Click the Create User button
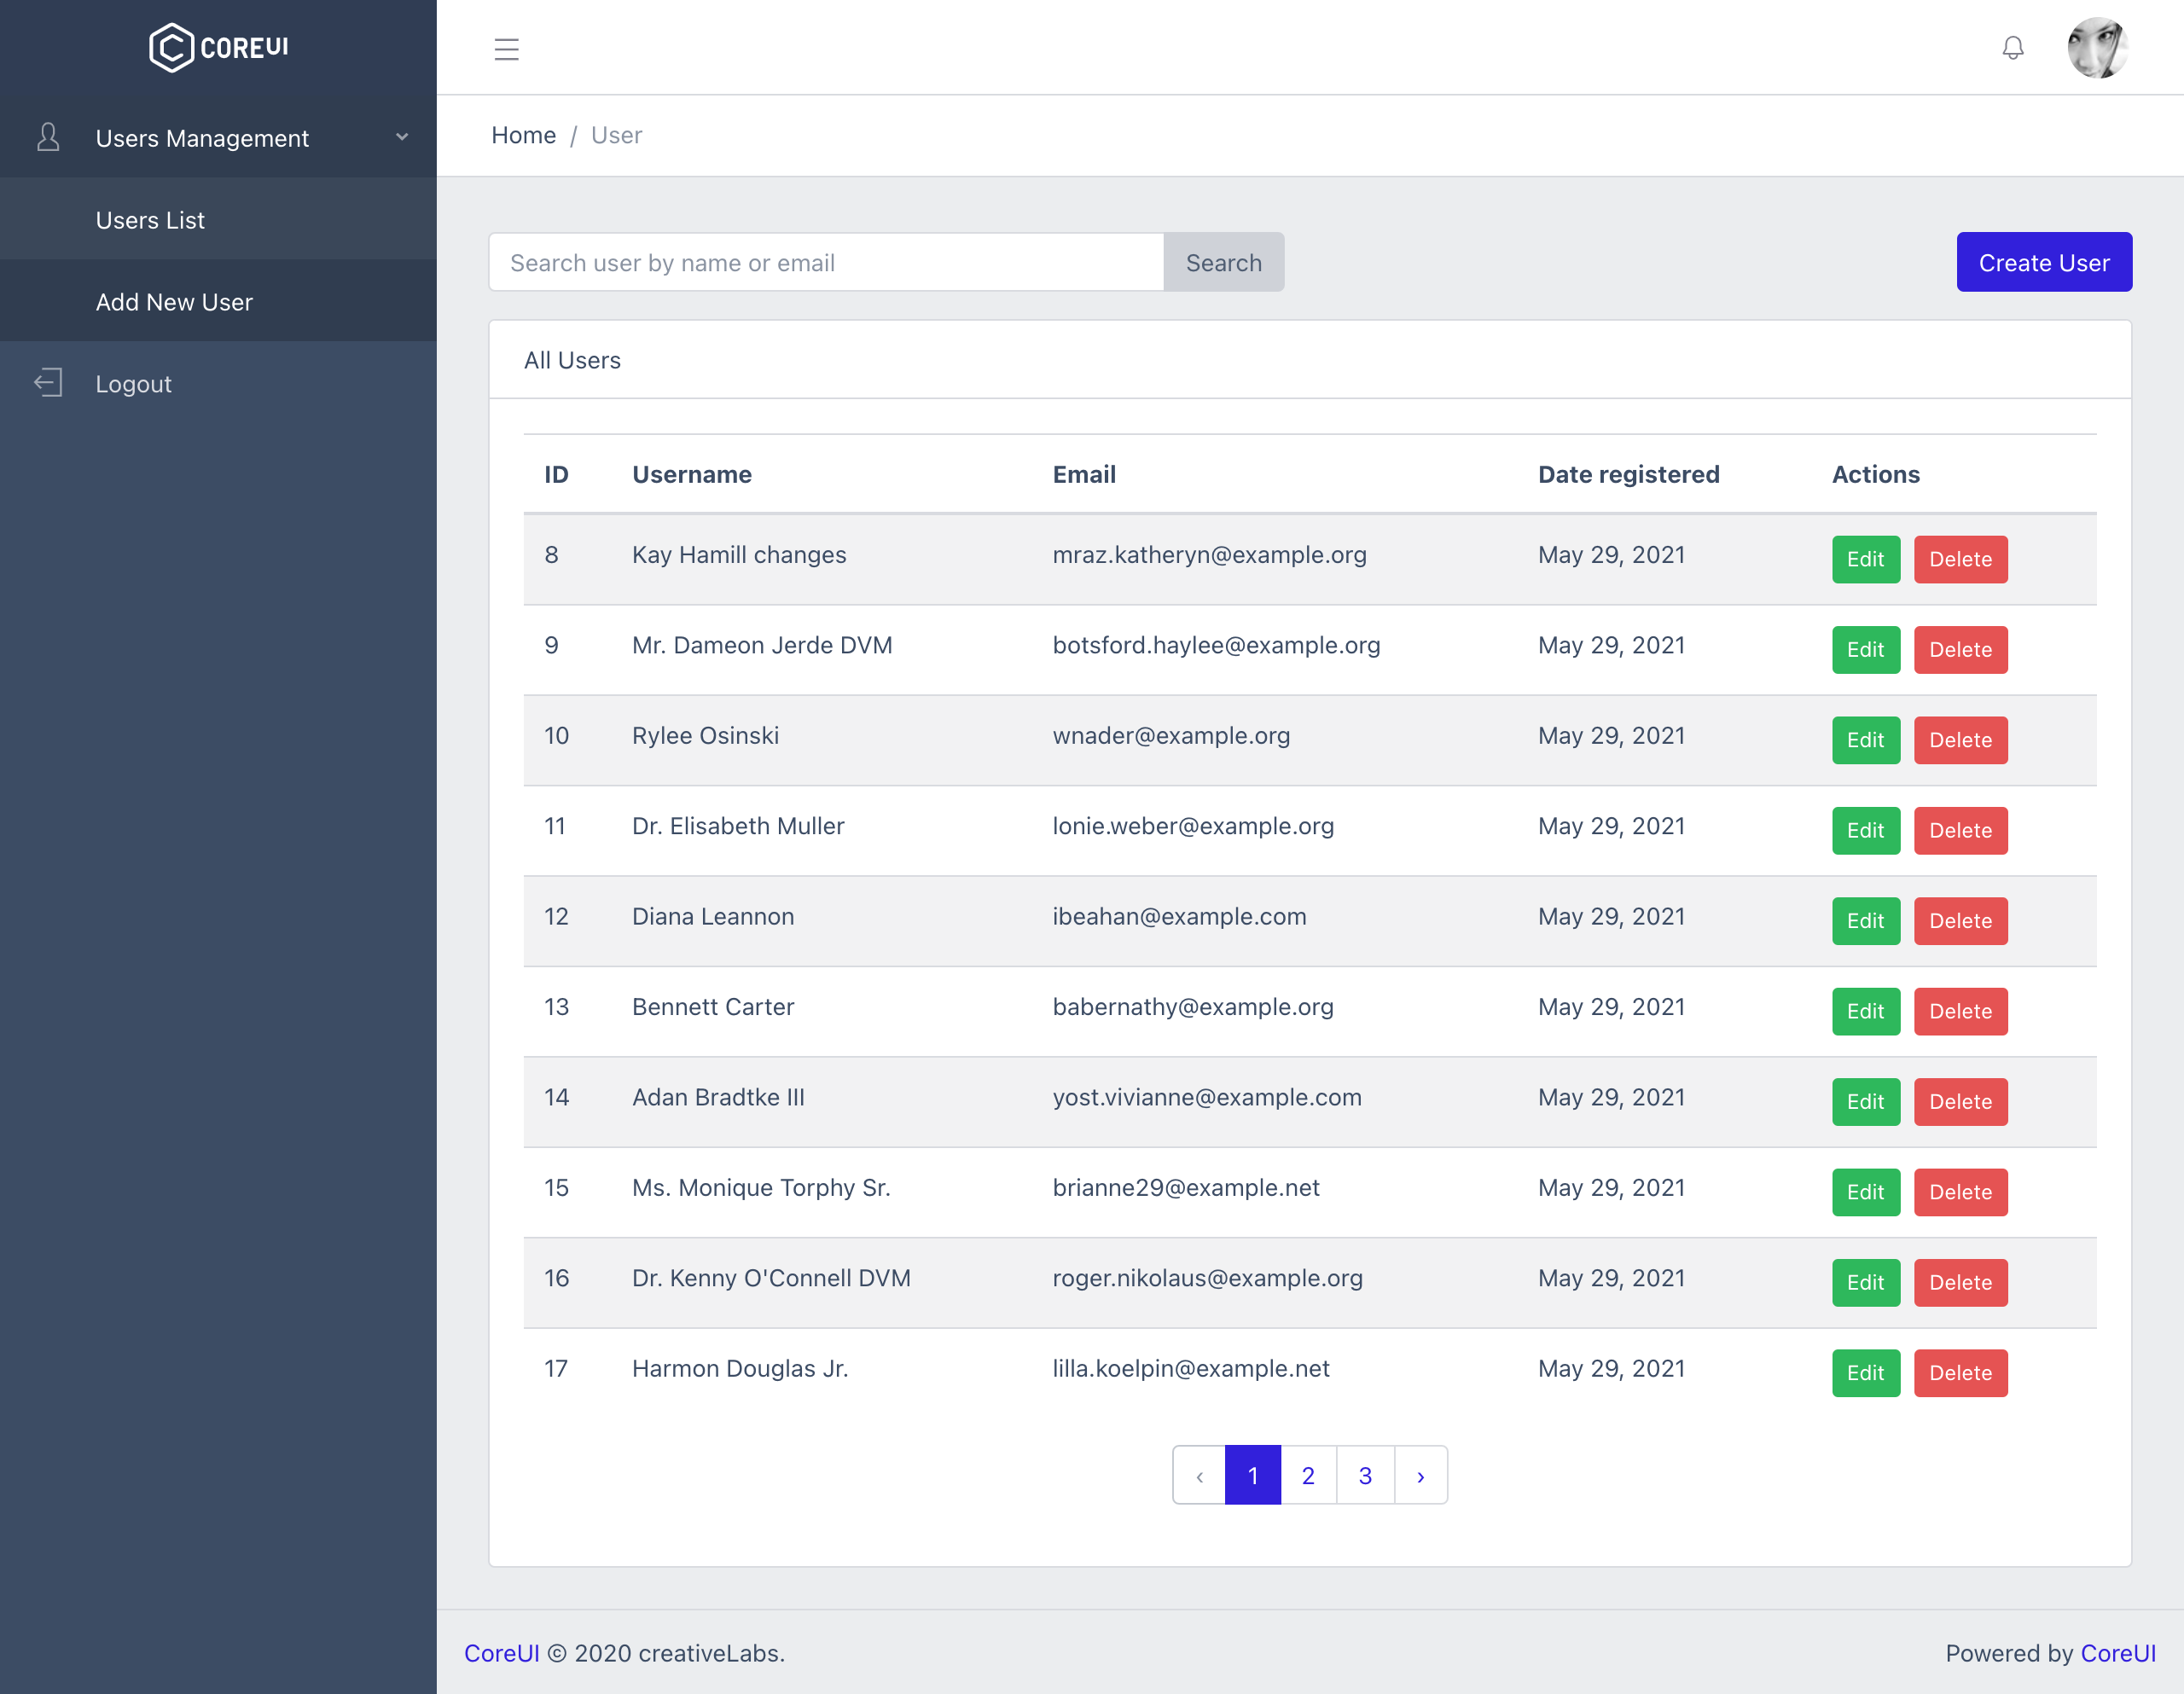The height and width of the screenshot is (1694, 2184). 2043,263
